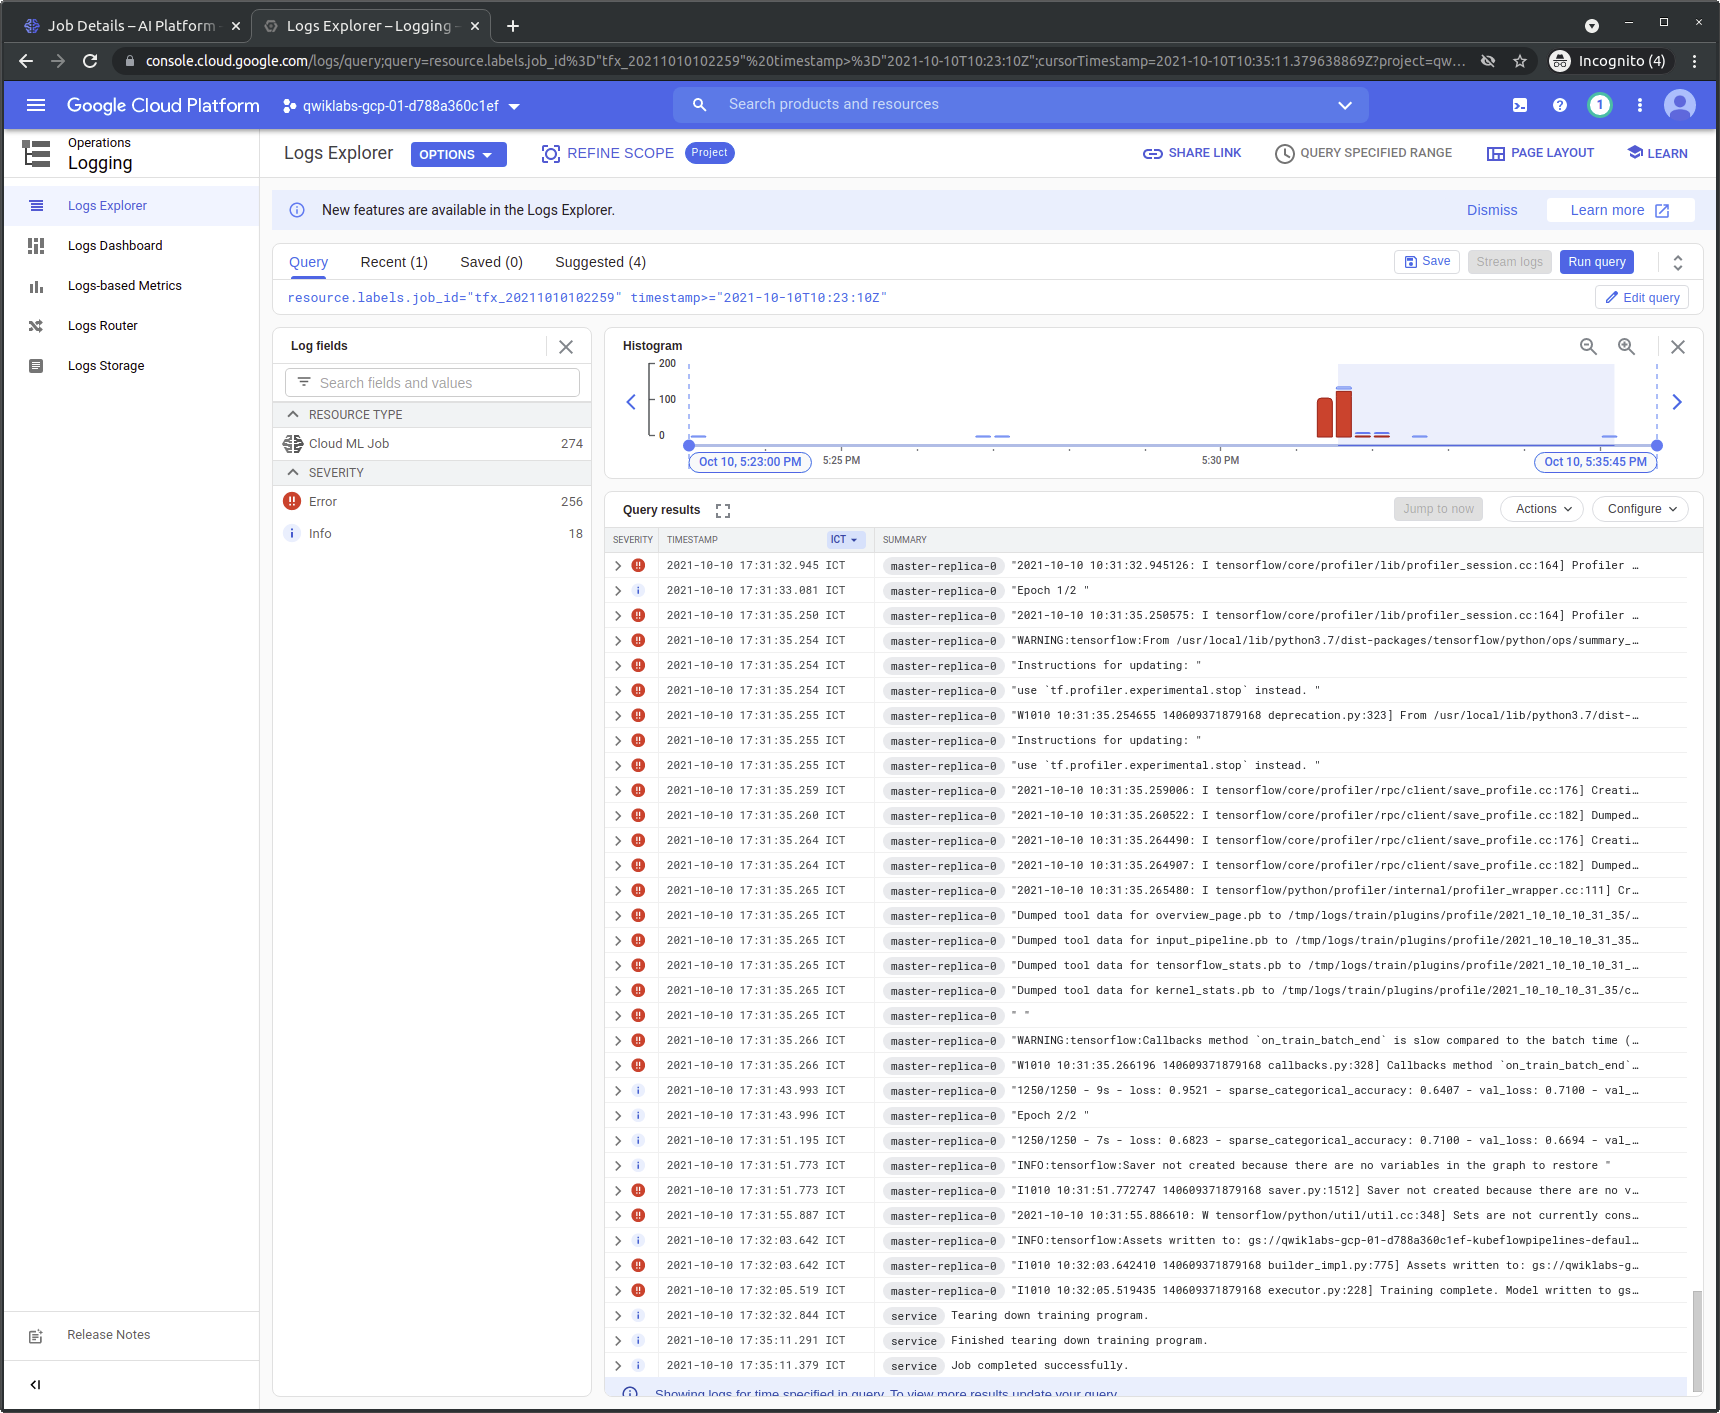Zoom in the histogram
This screenshot has width=1720, height=1413.
point(1627,346)
